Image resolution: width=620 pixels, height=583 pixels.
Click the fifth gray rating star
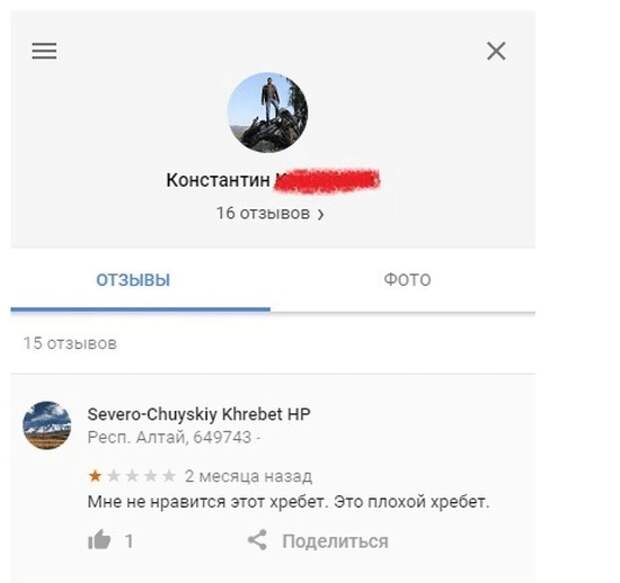click(x=169, y=475)
